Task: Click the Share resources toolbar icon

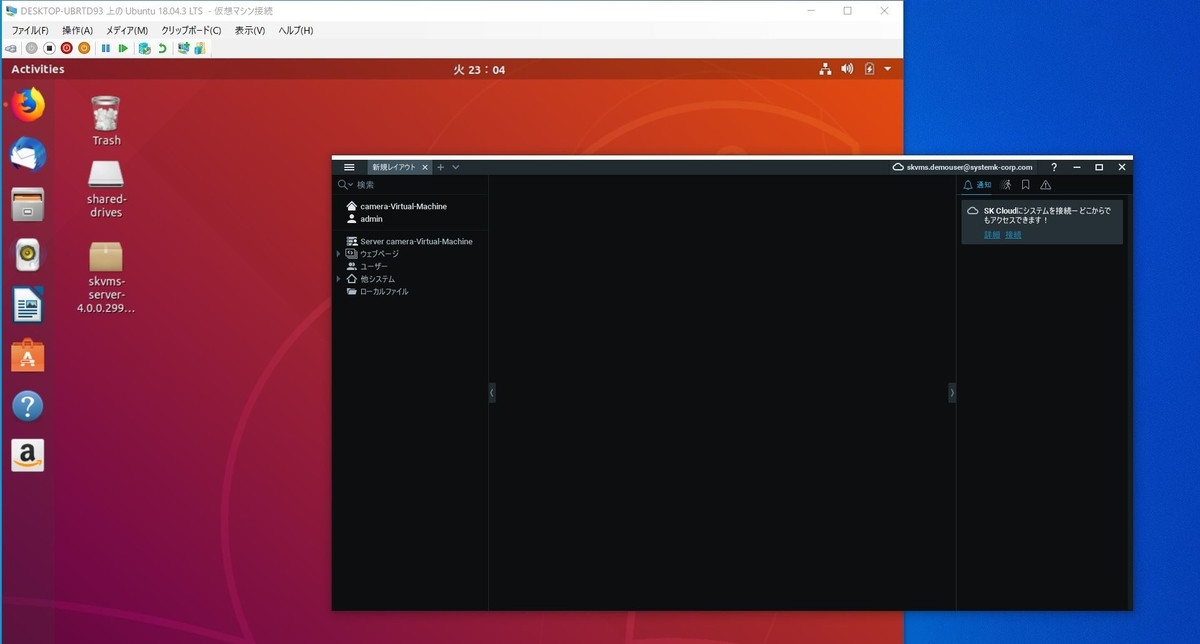Action: [200, 48]
